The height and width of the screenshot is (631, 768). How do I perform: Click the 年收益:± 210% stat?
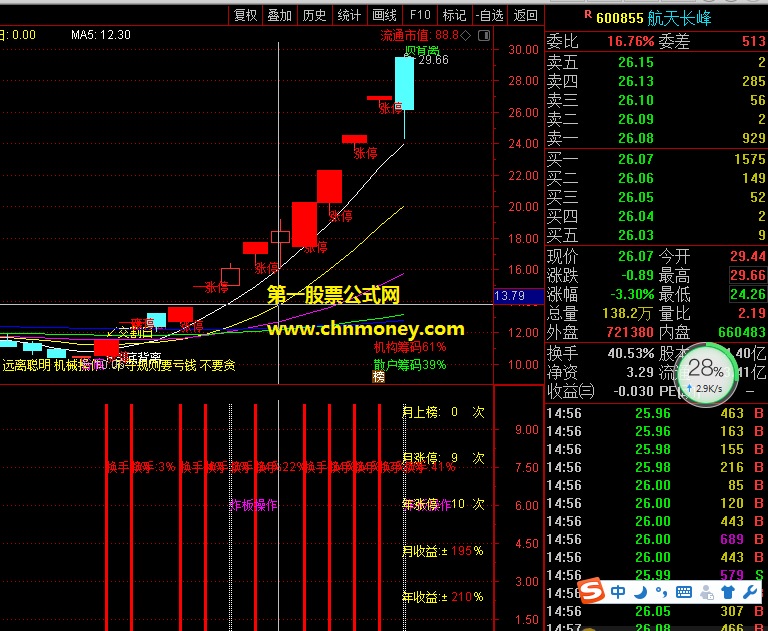pos(443,597)
